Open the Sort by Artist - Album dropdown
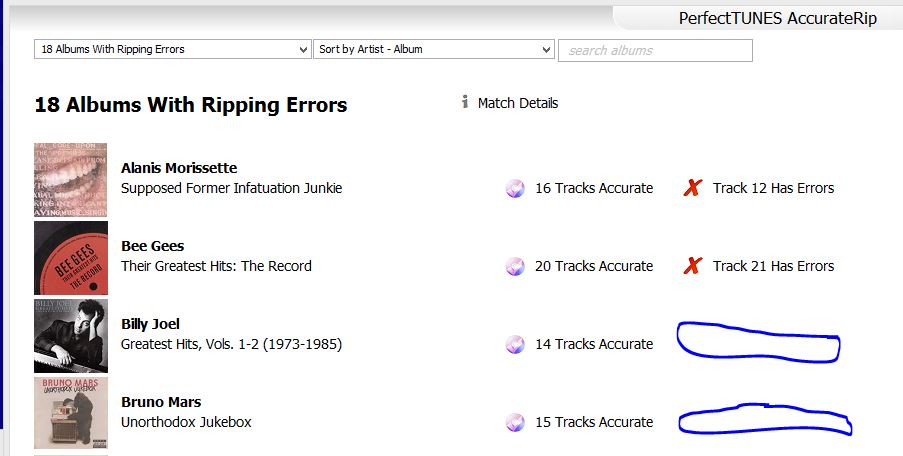 [434, 49]
